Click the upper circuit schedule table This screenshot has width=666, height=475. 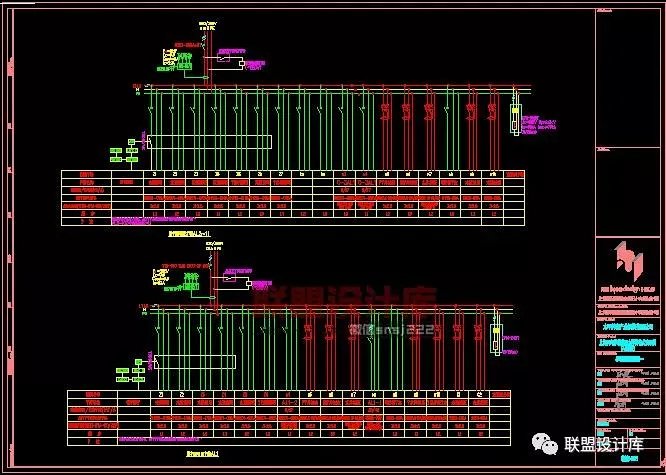pyautogui.click(x=292, y=197)
